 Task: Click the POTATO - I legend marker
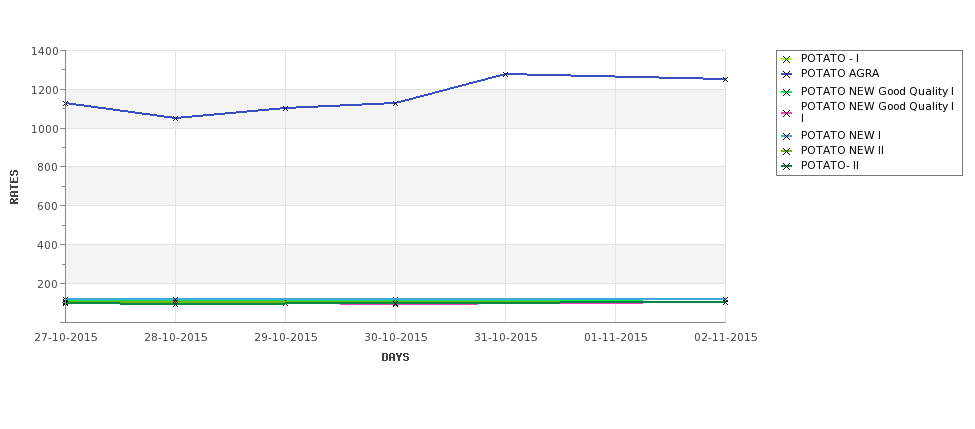[787, 59]
